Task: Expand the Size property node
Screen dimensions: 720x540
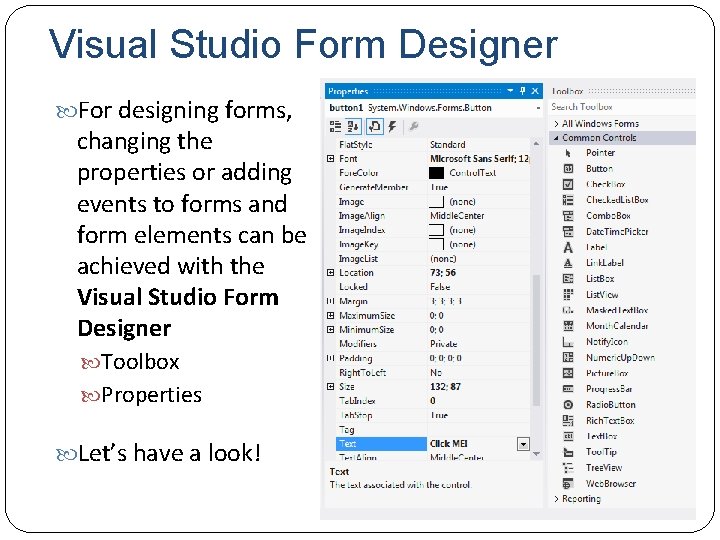Action: pos(330,387)
